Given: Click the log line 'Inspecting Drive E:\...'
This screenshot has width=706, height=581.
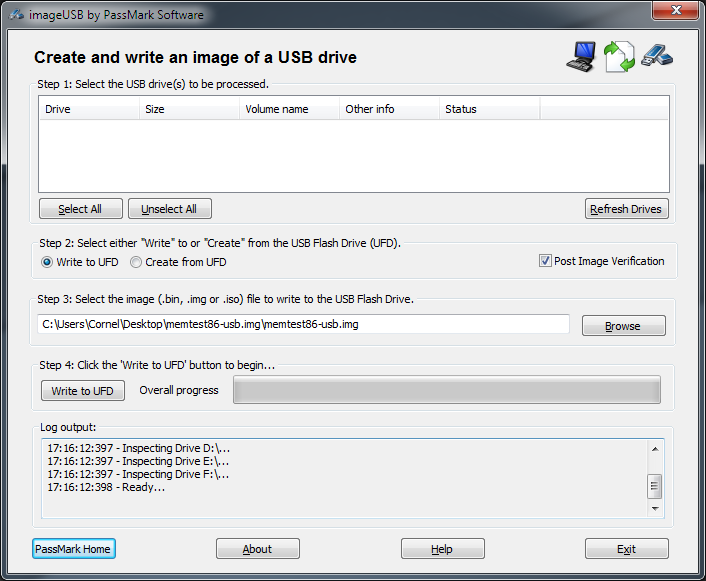Looking at the screenshot, I should (138, 461).
